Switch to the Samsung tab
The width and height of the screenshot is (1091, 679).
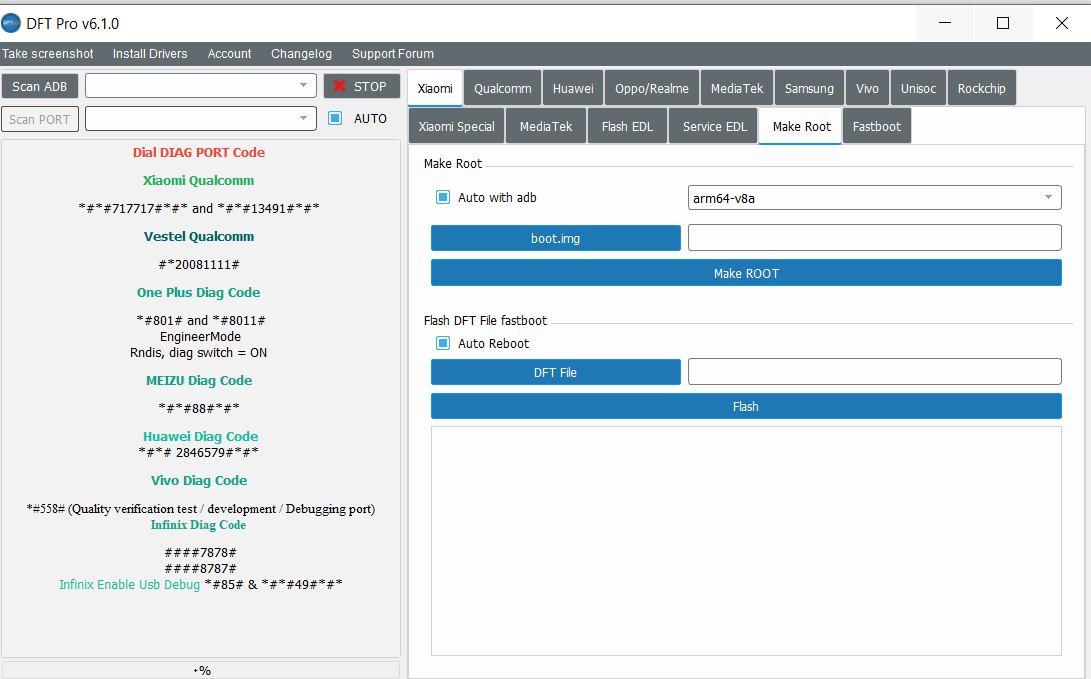[x=809, y=88]
